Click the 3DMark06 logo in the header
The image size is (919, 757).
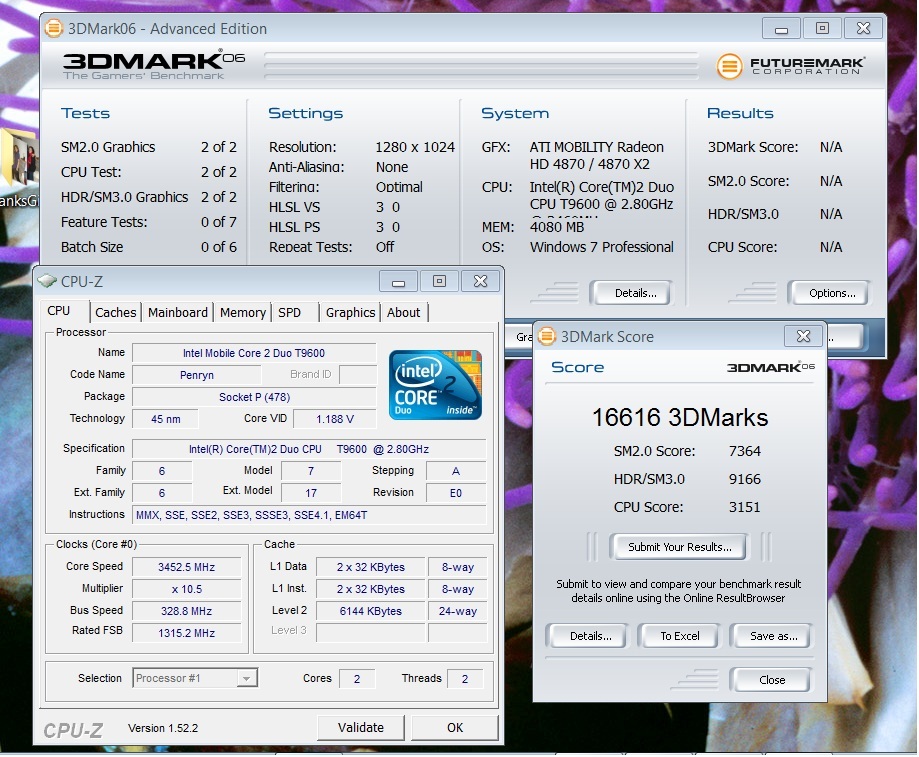pyautogui.click(x=154, y=65)
